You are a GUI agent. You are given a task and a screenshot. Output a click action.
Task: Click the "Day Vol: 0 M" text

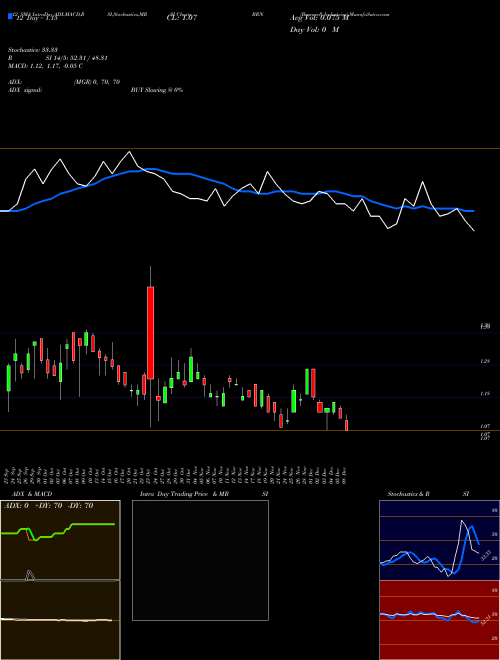(314, 29)
